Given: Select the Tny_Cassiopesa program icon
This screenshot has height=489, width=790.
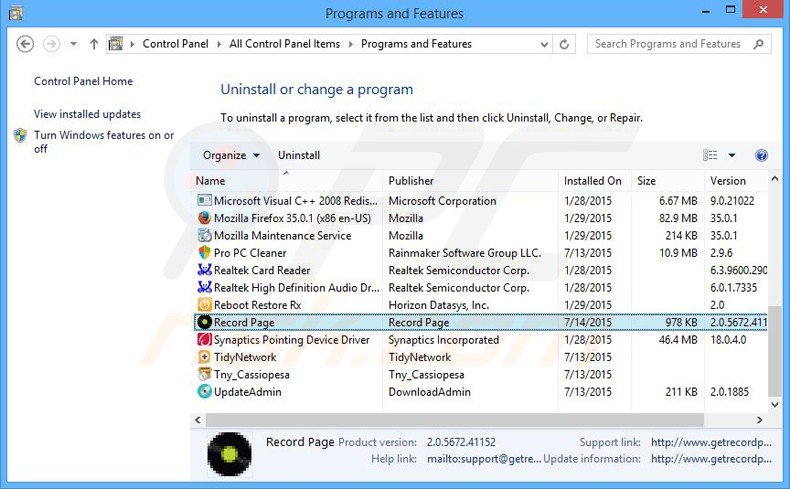Looking at the screenshot, I should tap(204, 374).
